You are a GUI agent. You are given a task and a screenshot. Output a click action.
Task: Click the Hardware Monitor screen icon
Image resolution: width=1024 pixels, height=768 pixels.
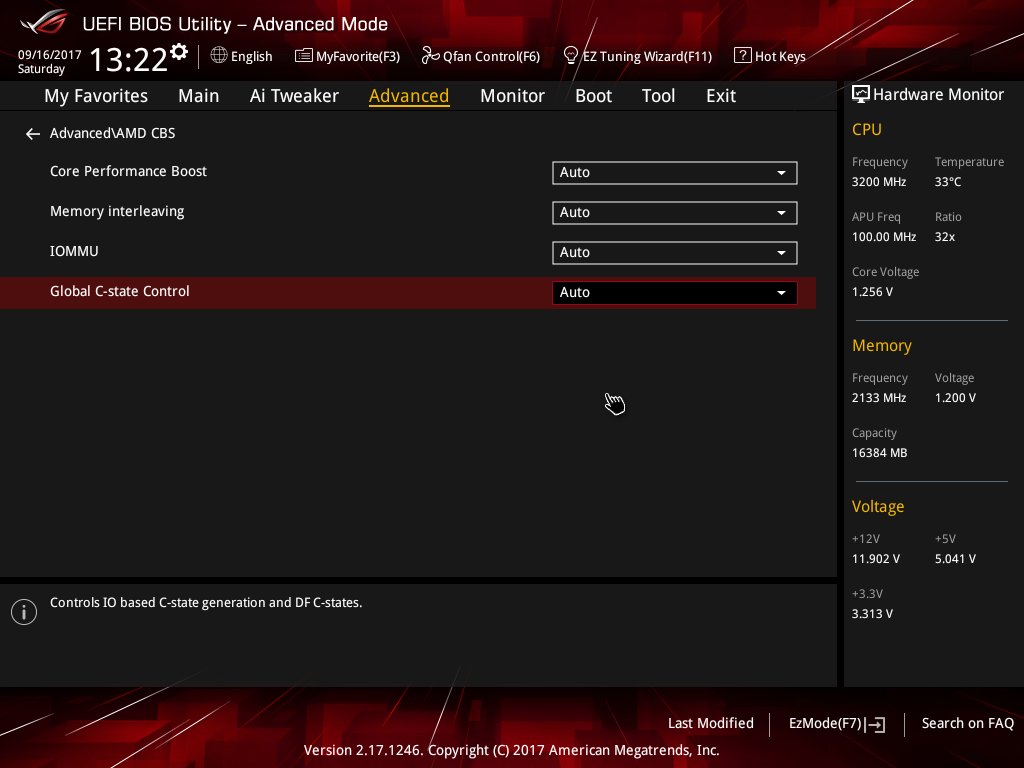pos(861,95)
